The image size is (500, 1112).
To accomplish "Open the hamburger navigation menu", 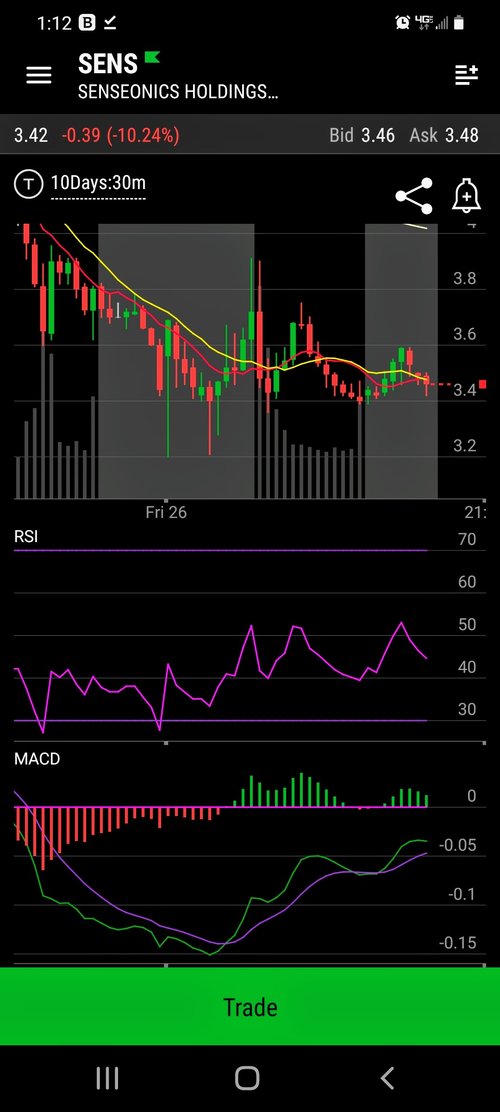I will (38, 75).
